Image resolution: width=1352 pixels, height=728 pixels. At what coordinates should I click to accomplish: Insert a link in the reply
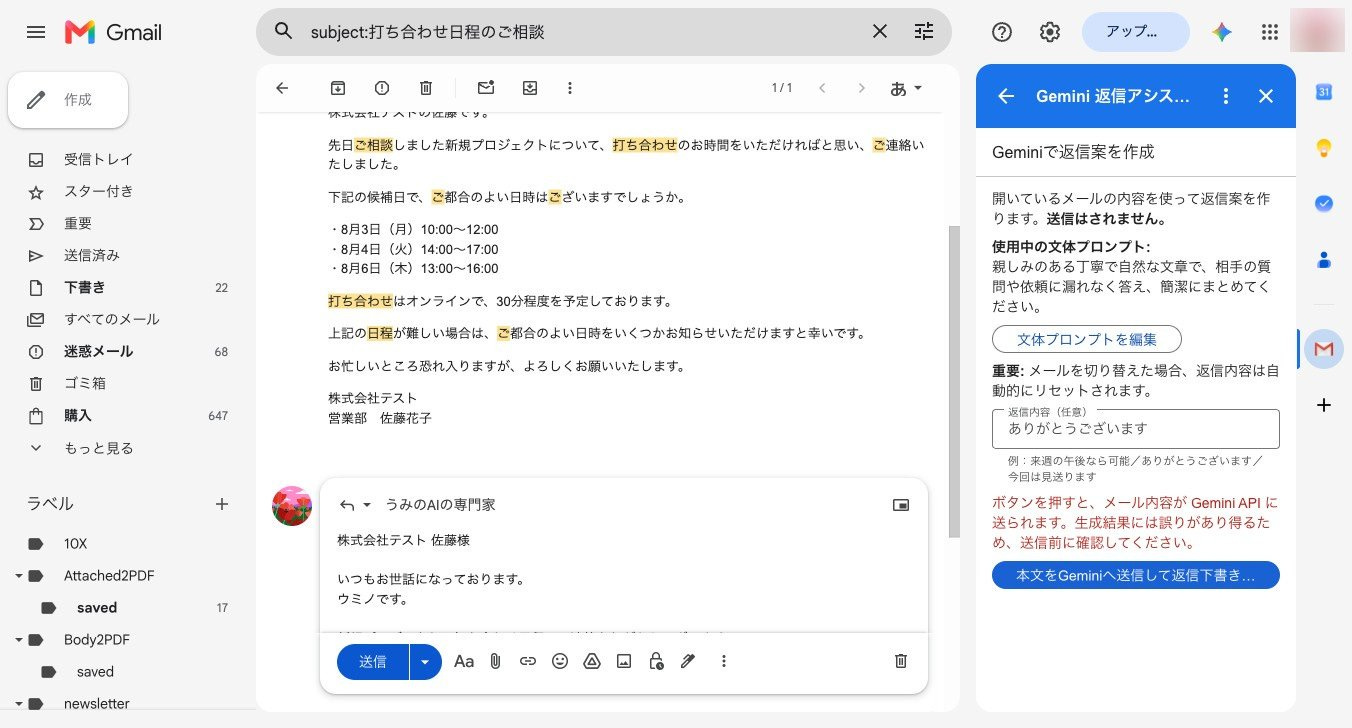coord(528,661)
